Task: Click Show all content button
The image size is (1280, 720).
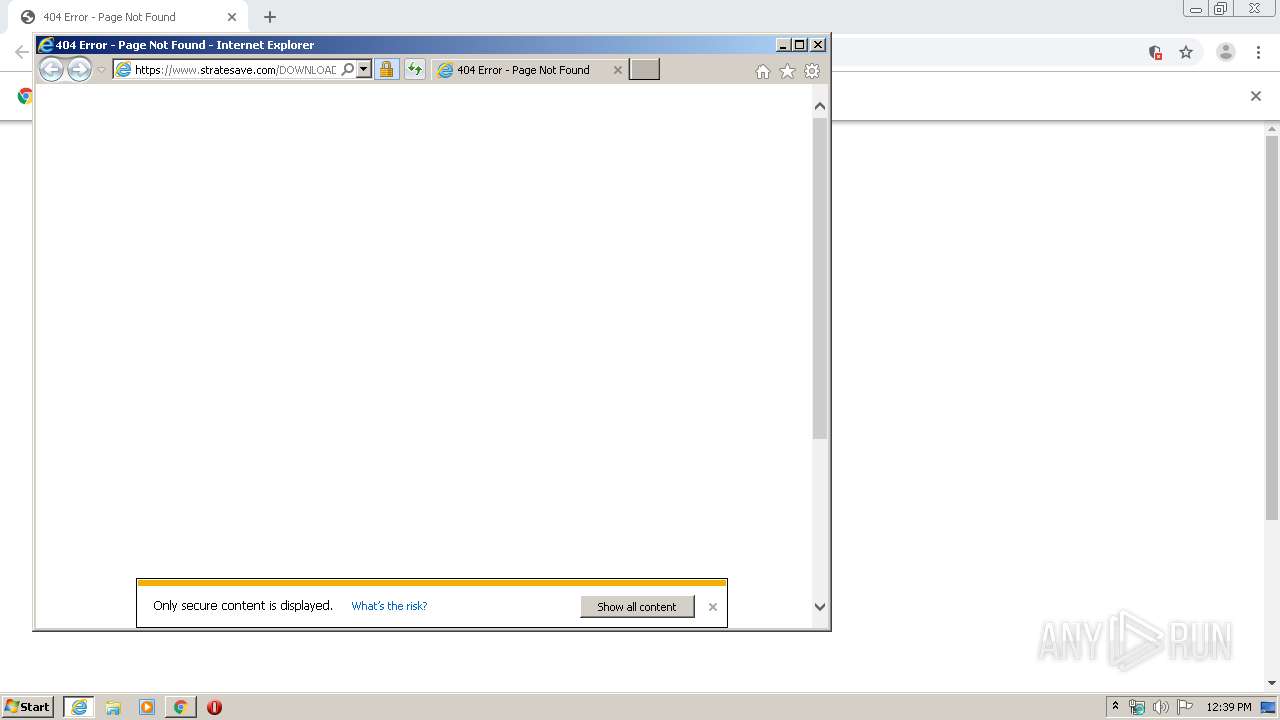Action: pos(637,607)
